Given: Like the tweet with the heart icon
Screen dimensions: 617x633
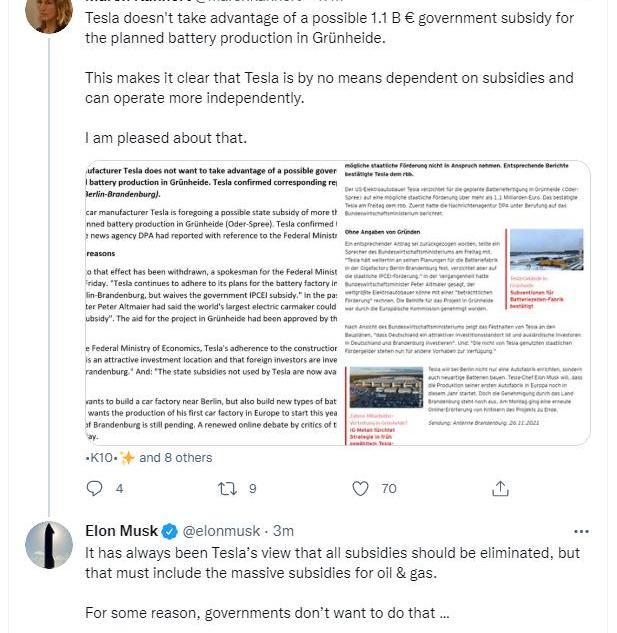Looking at the screenshot, I should click(362, 489).
